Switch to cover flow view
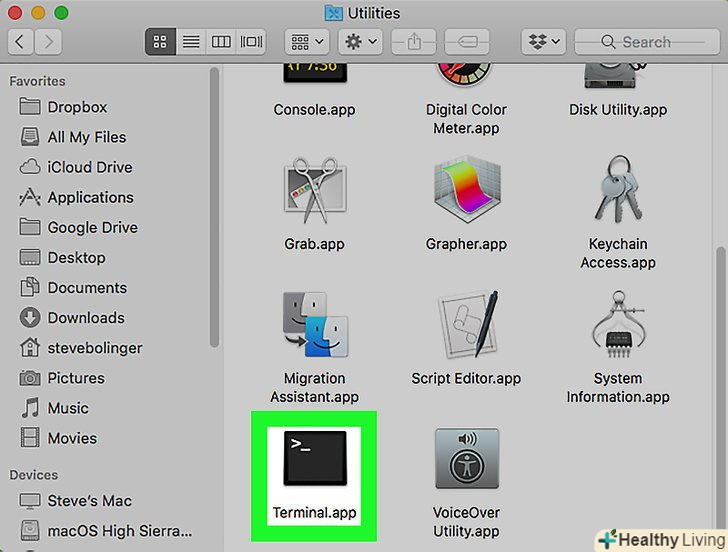Viewport: 728px width, 552px height. (251, 42)
